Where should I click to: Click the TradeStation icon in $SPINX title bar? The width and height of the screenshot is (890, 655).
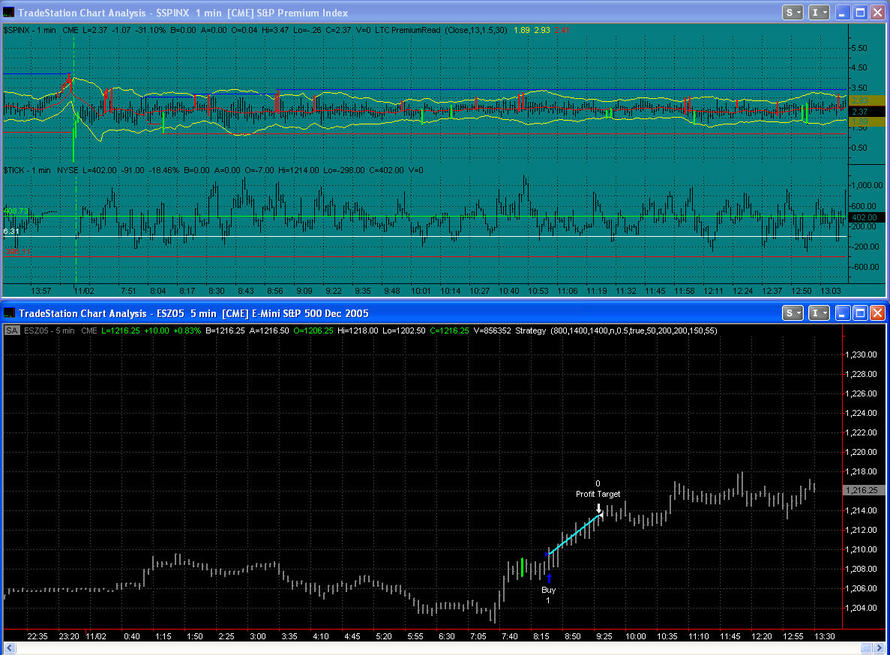[x=9, y=12]
